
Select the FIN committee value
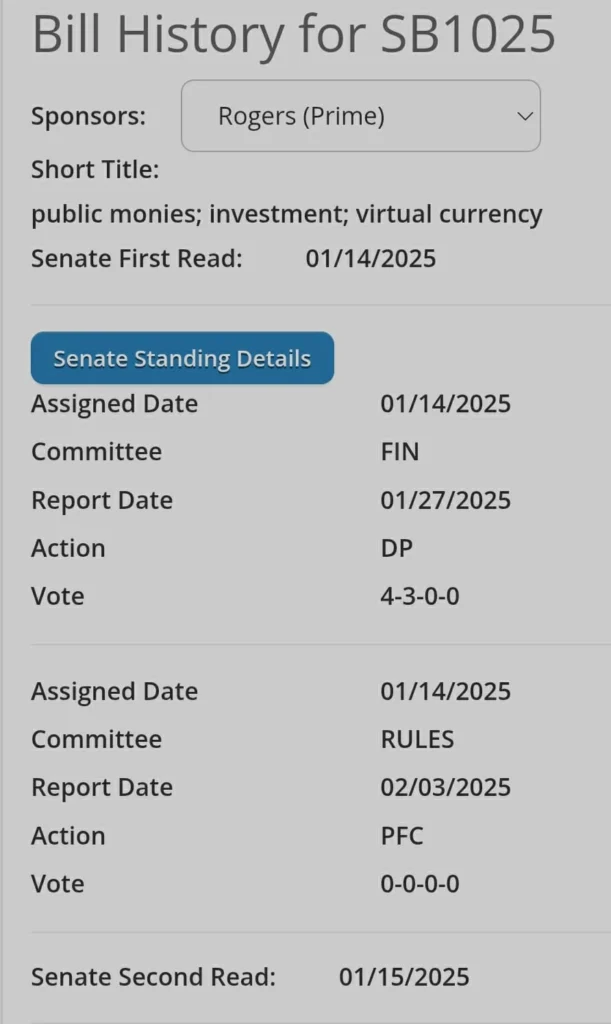pyautogui.click(x=399, y=452)
